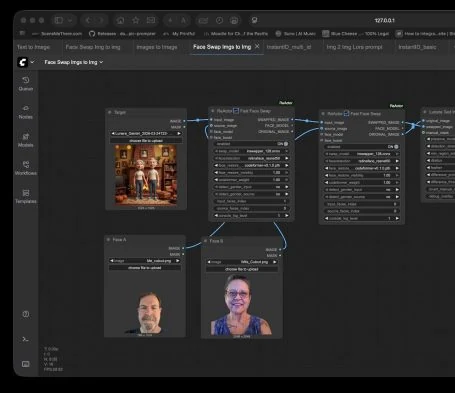Click the Face B node IMAGE output port
This screenshot has width=455, height=393.
point(280,249)
